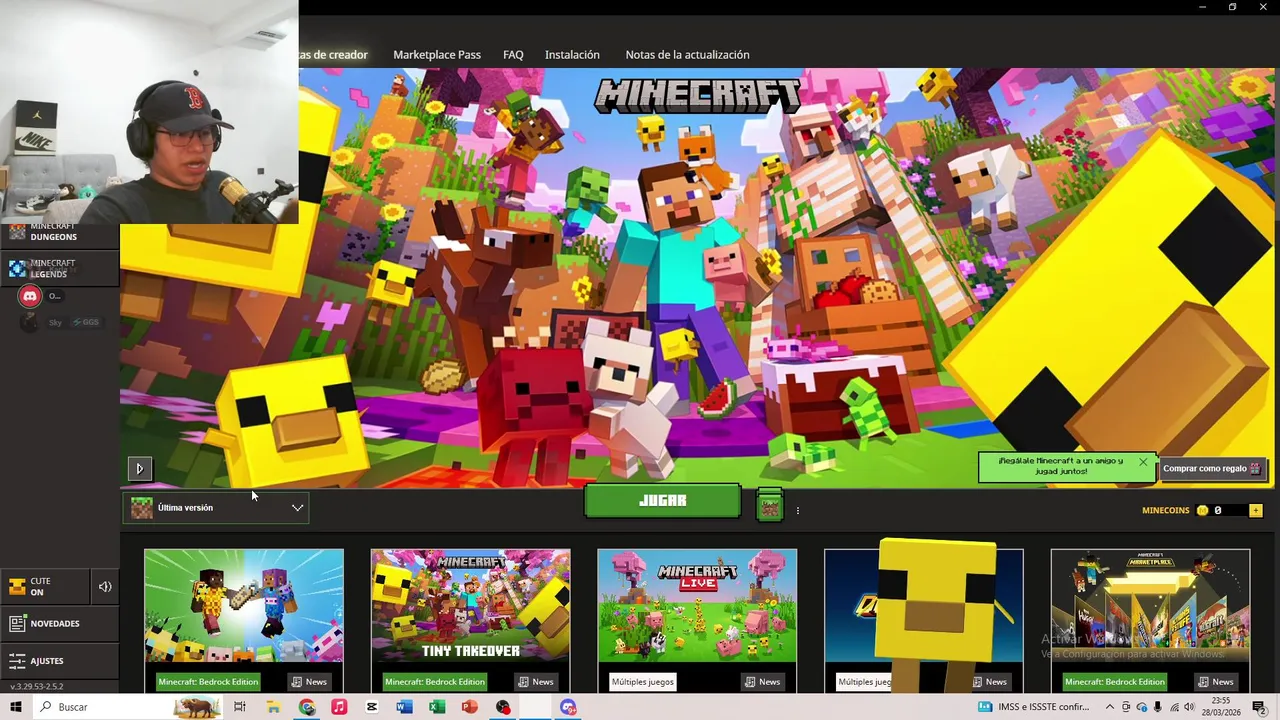Click Minecraft: Bedrock Edition tag on Marketplace card
The height and width of the screenshot is (720, 1280).
click(x=1115, y=682)
